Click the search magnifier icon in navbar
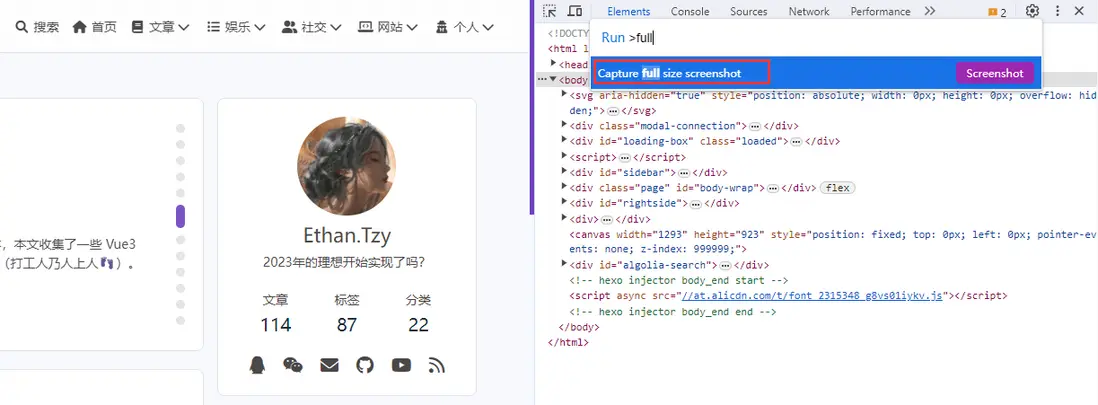 22,27
